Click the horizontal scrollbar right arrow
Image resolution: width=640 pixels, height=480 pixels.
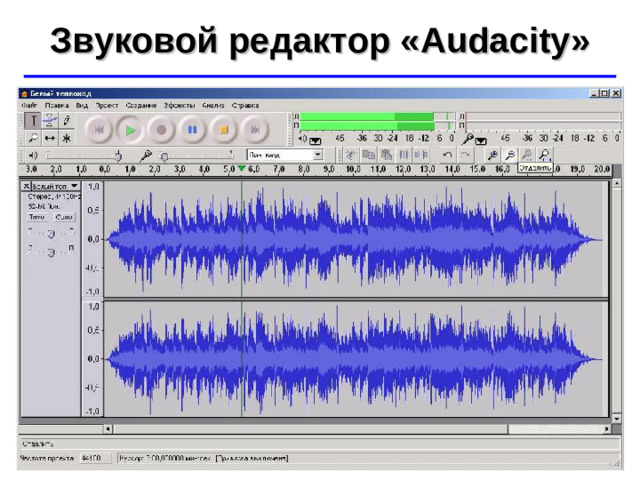click(x=607, y=429)
